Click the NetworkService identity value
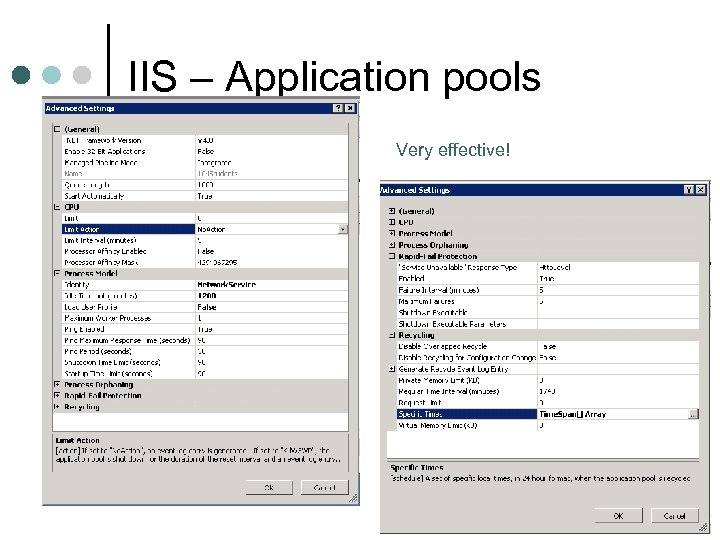The width and height of the screenshot is (720, 540). [x=226, y=285]
